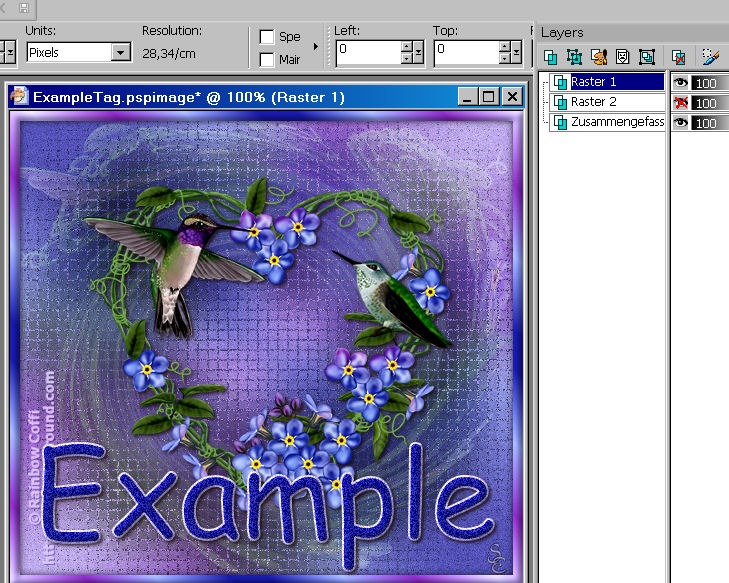
Task: Click the ExampleTag.pspimage document icon
Action: pos(19,96)
